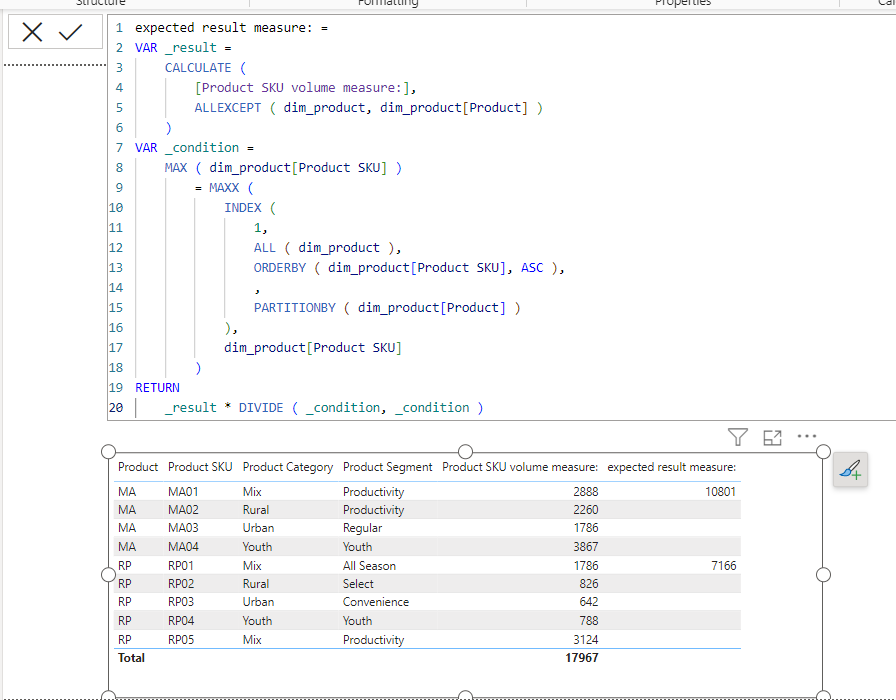Sort by expected result measure header
The image size is (896, 700).
pos(671,467)
